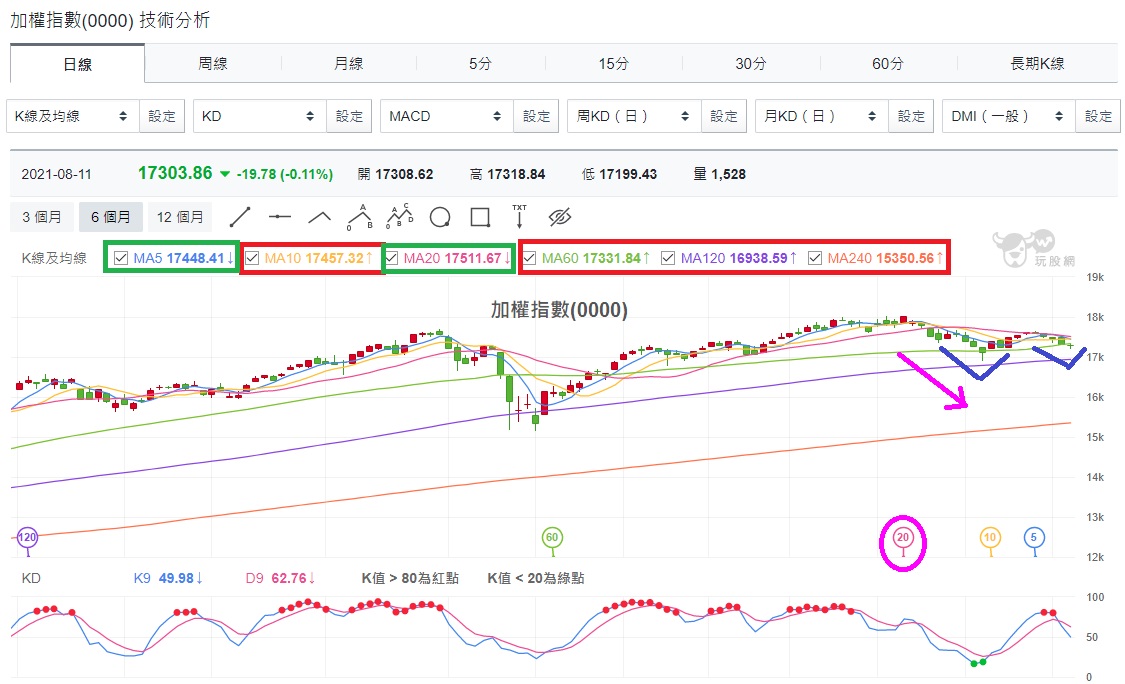Screen dimensions: 1125x684
Task: Select the horizontal line drawing tool
Action: click(280, 217)
